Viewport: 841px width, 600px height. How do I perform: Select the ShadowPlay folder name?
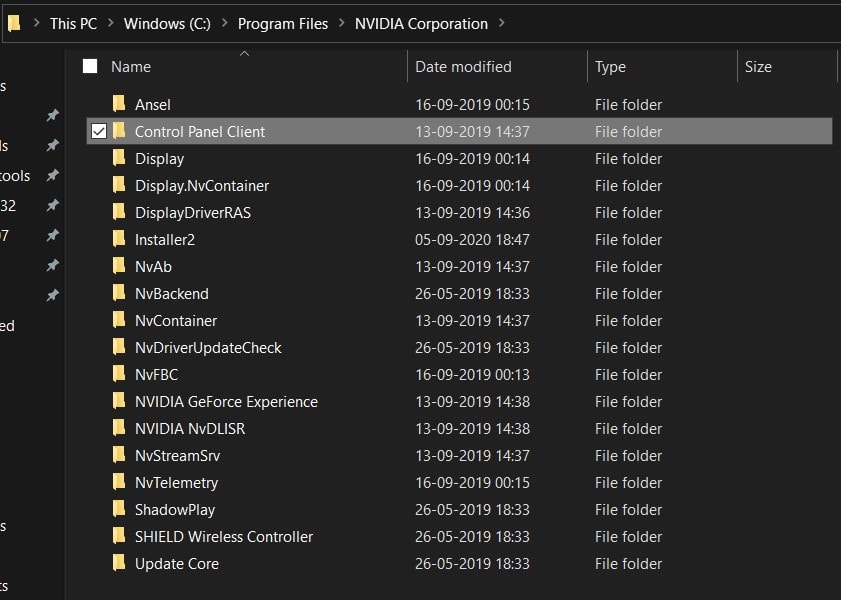coord(175,509)
